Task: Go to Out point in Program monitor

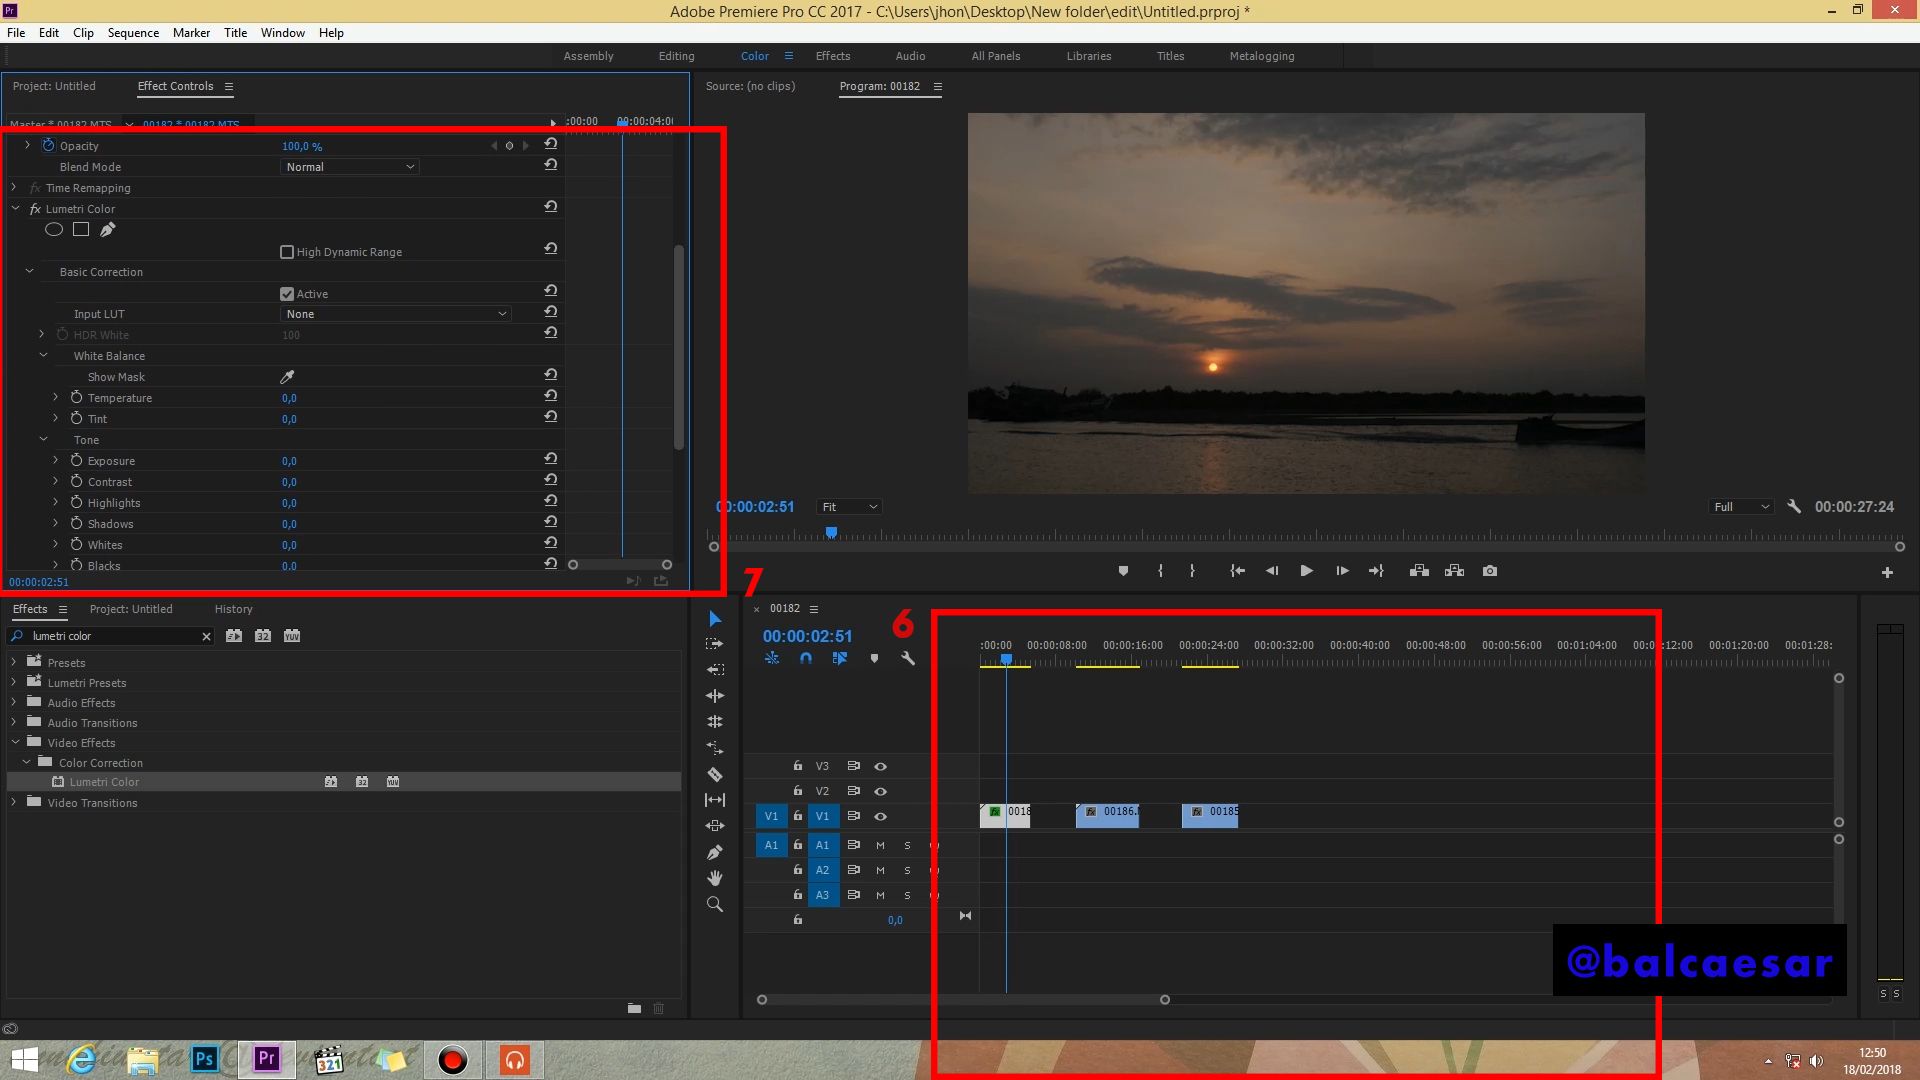Action: click(x=1376, y=571)
